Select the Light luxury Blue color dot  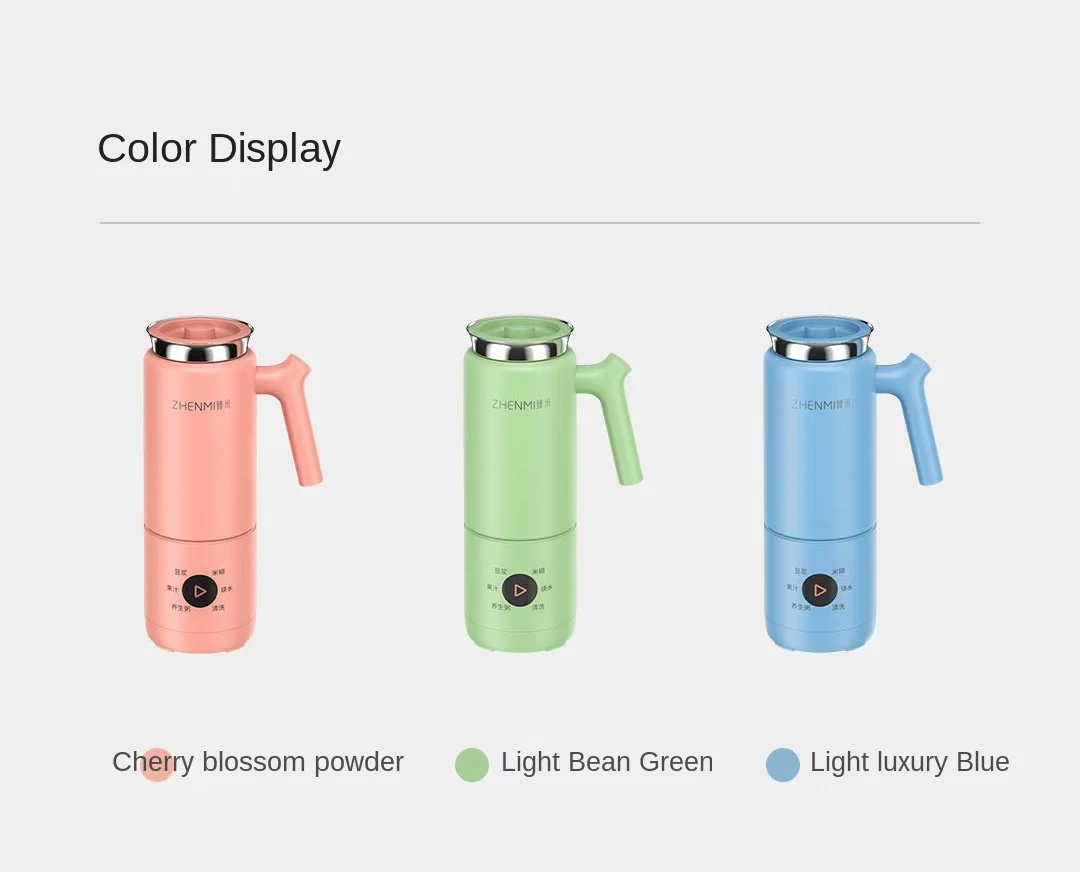783,765
